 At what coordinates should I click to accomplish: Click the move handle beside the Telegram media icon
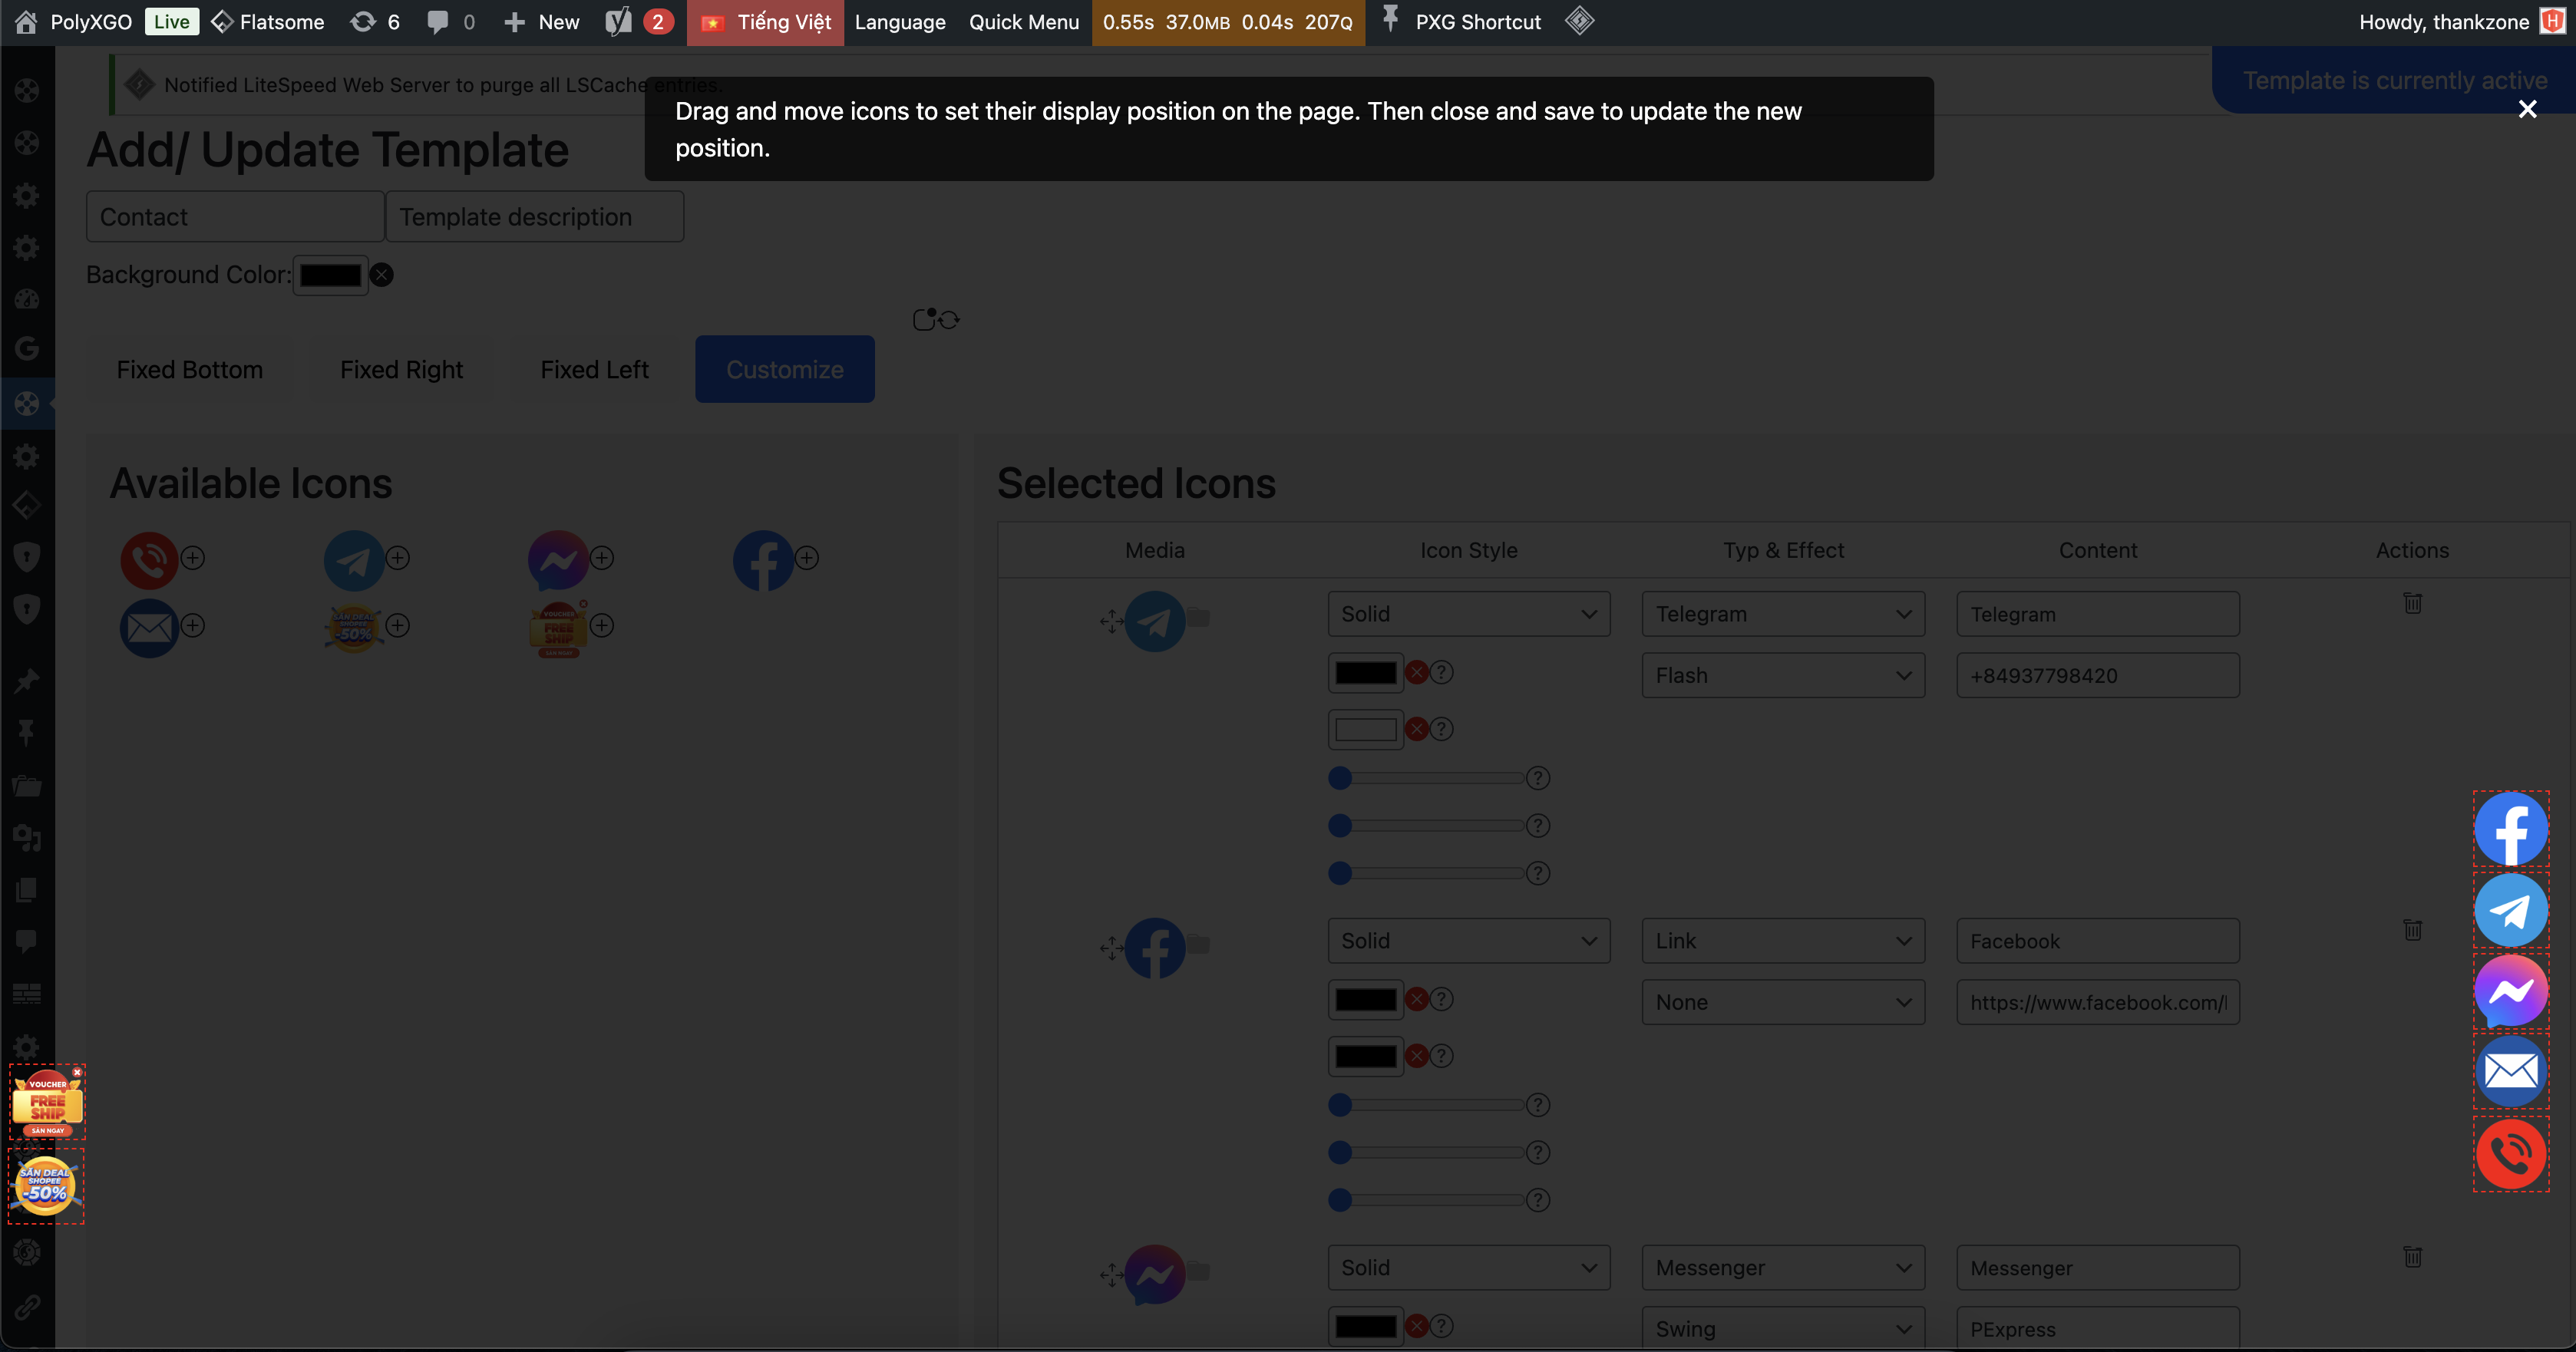tap(1111, 622)
